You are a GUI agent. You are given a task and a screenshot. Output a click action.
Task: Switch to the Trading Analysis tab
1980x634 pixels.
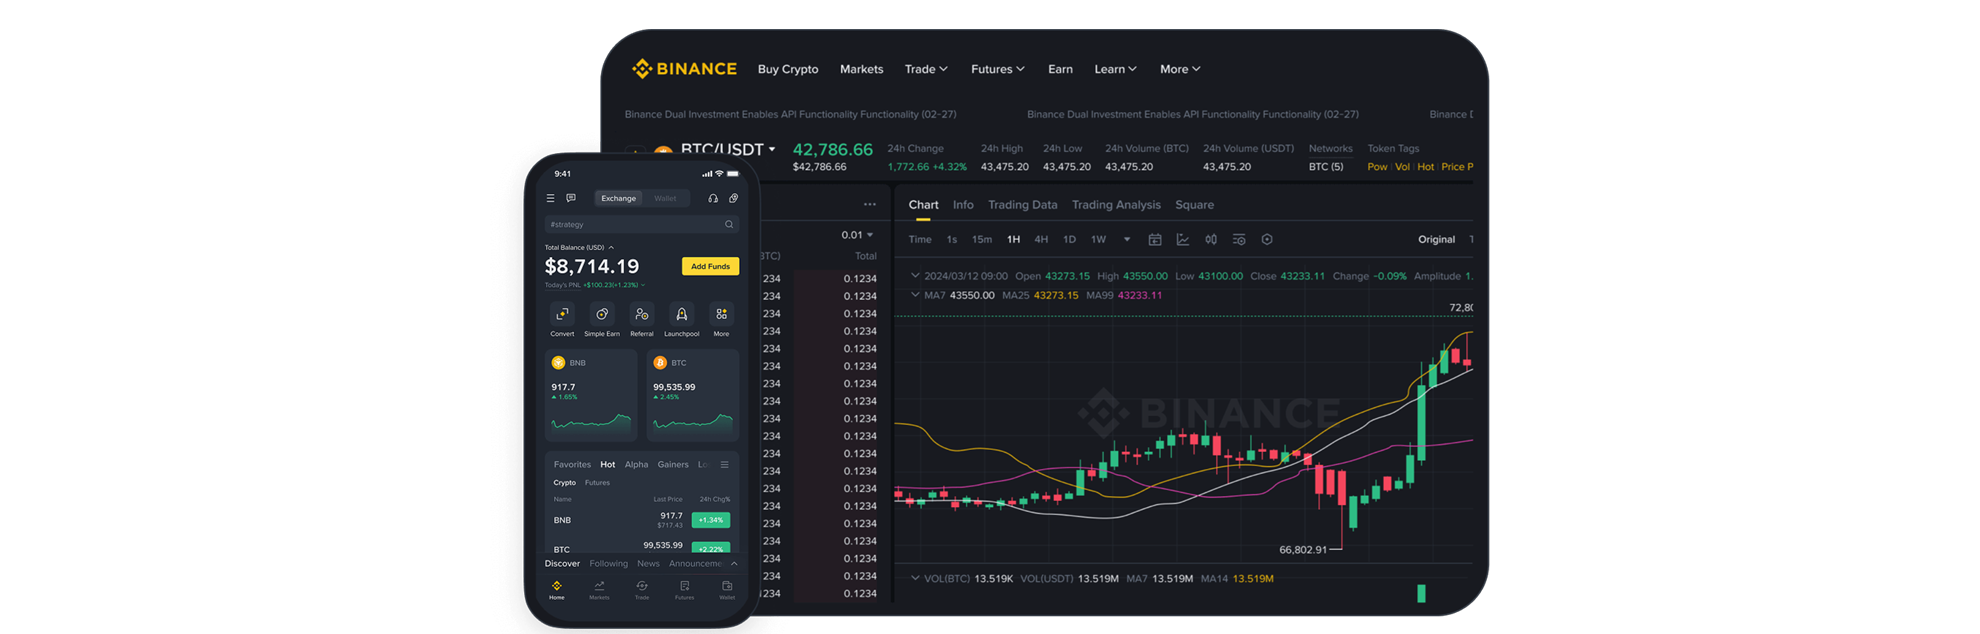tap(1116, 205)
